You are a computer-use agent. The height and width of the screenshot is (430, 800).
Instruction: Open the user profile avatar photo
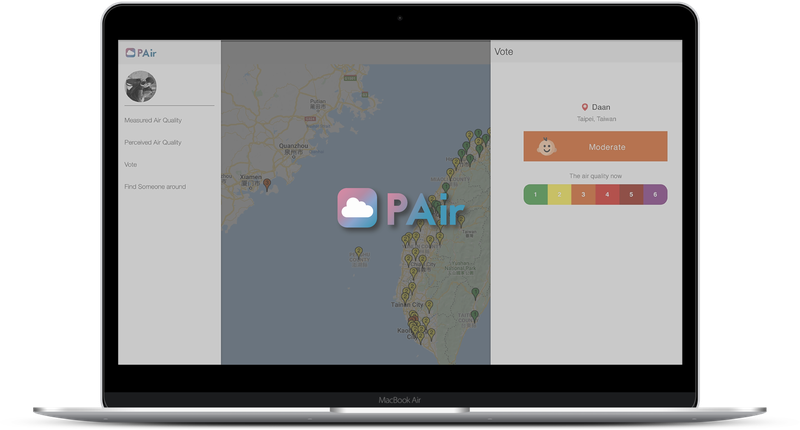140,87
